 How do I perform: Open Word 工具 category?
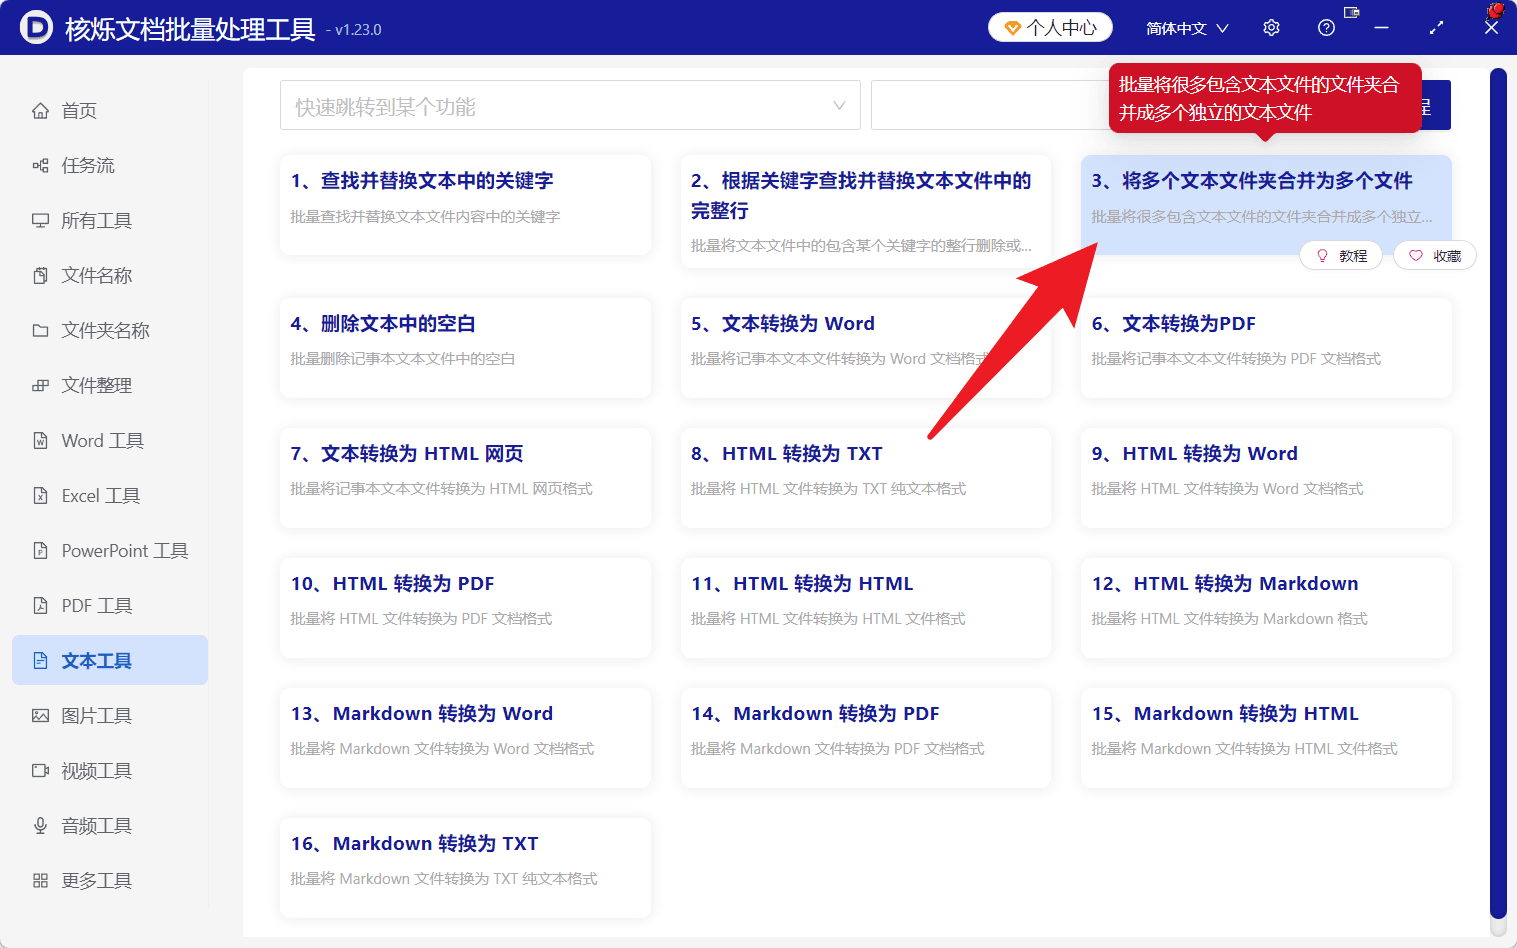[x=110, y=441]
